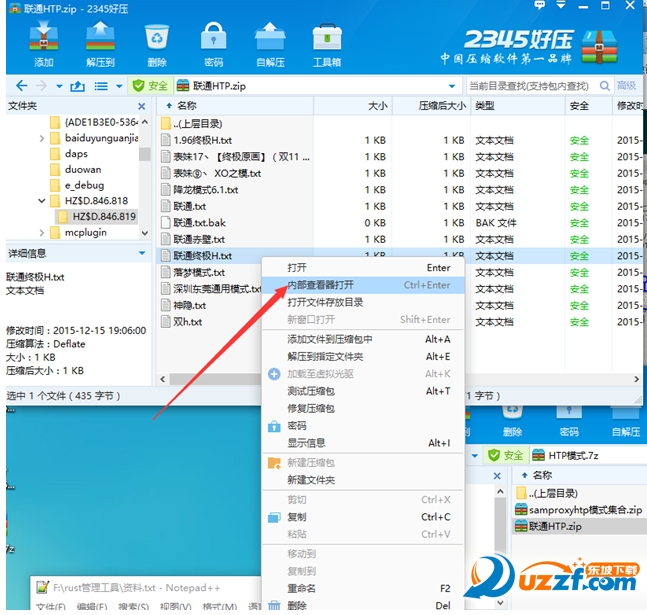647x615 pixels.
Task: Click the search magnifier icon
Action: (x=604, y=86)
